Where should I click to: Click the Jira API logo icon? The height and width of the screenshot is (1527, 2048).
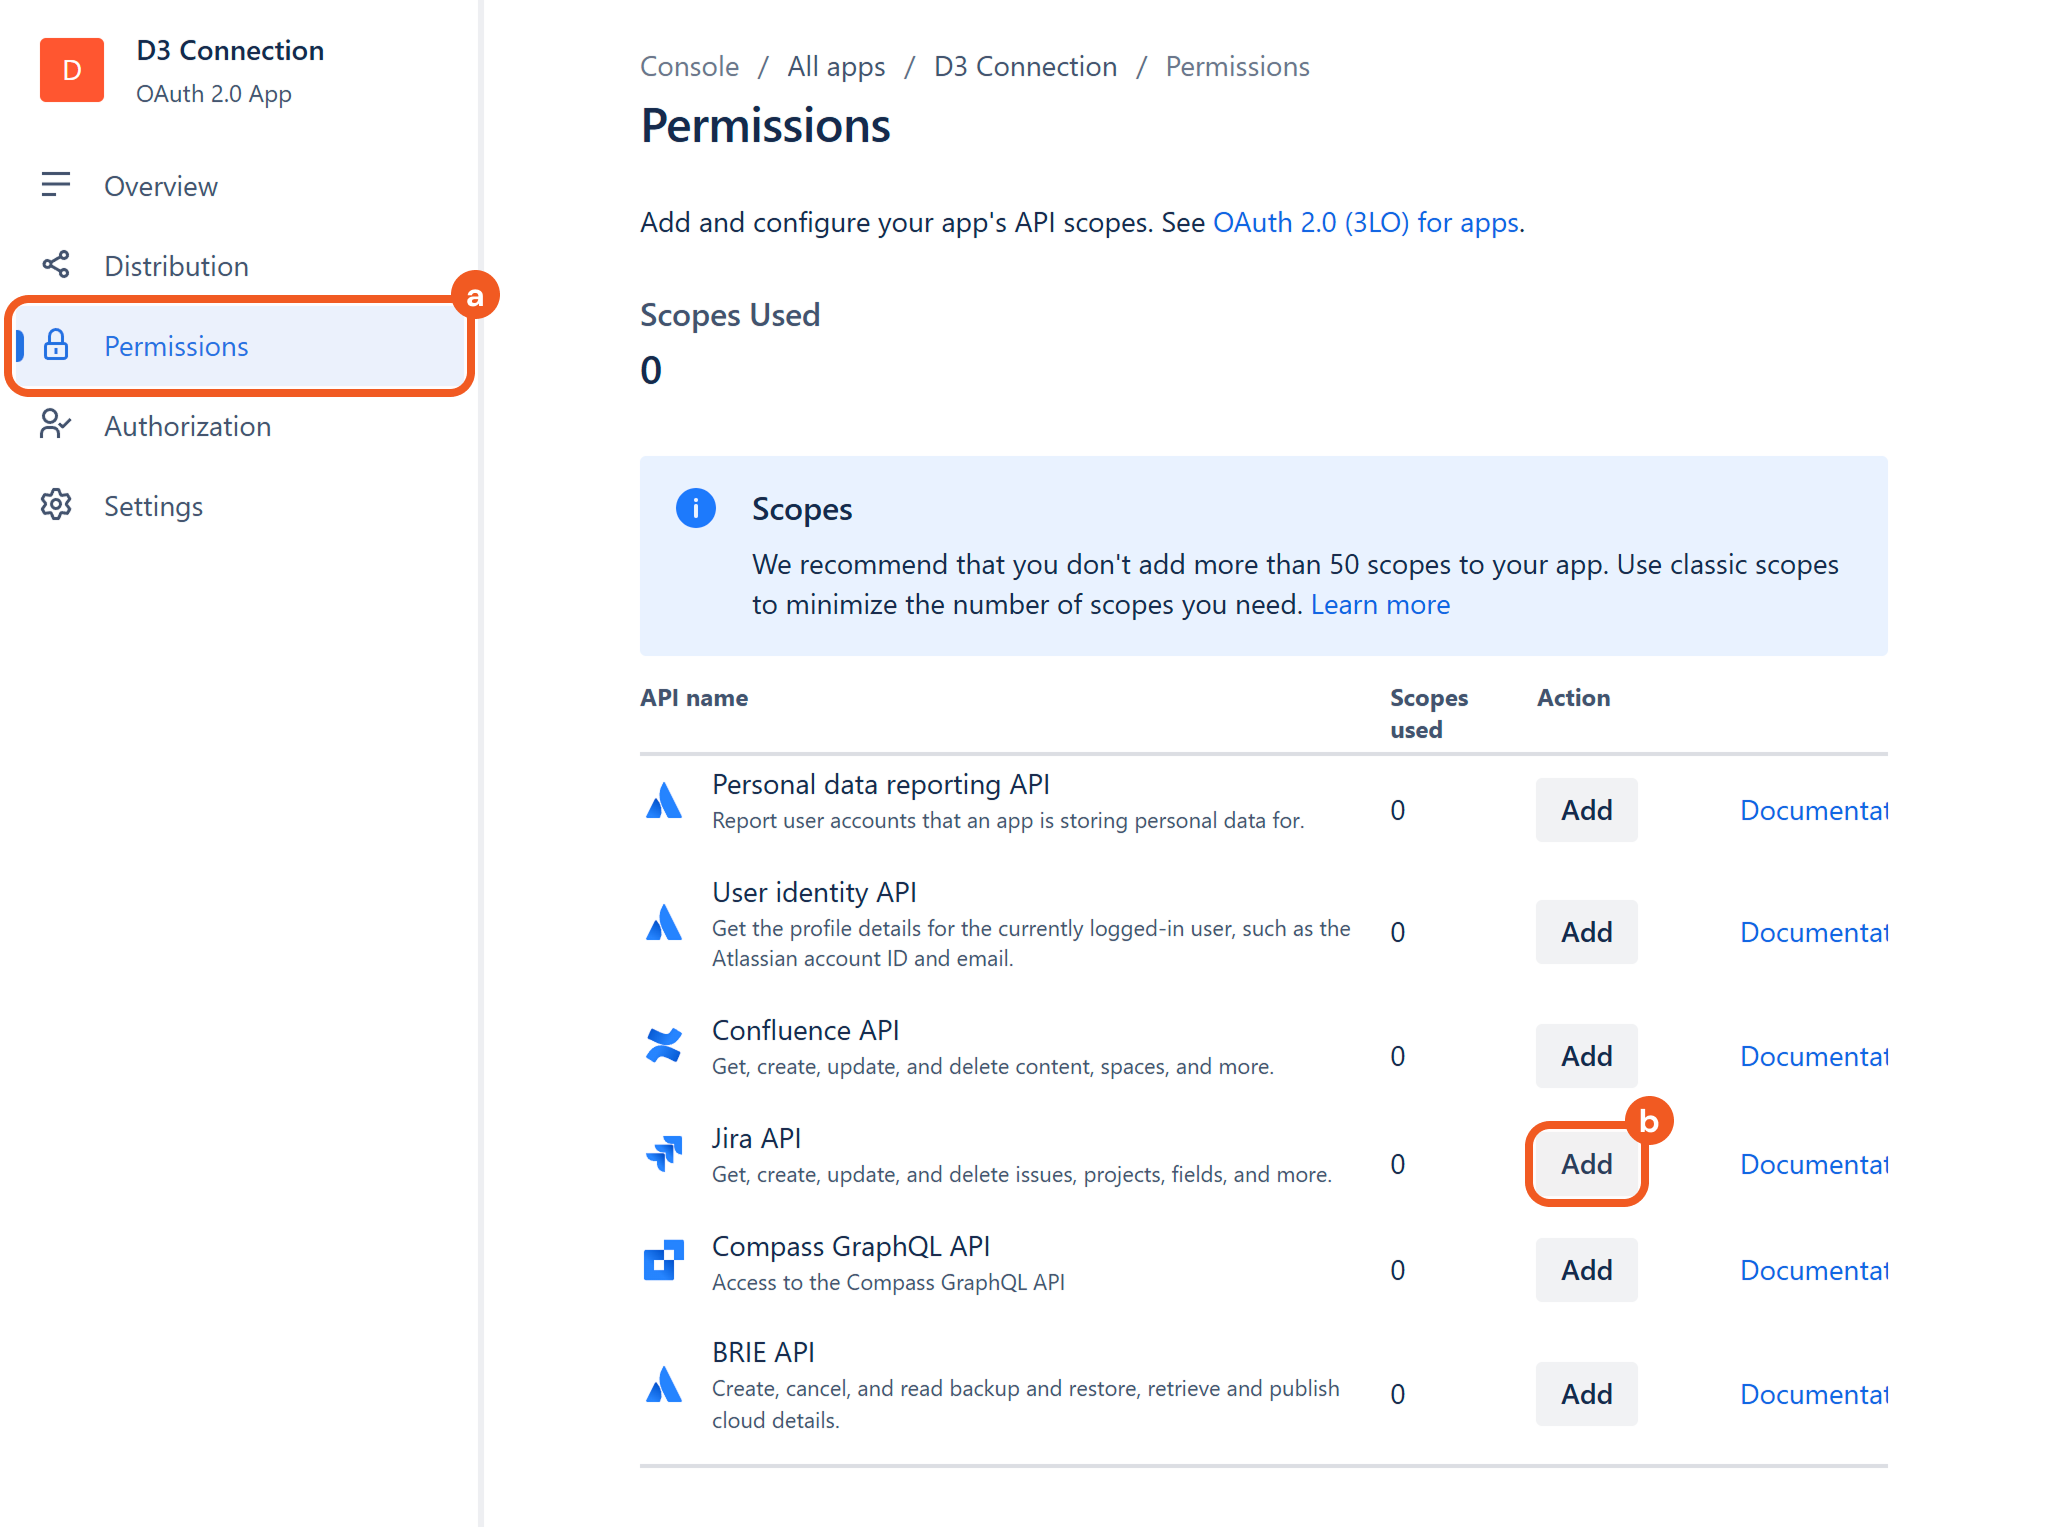(664, 1153)
